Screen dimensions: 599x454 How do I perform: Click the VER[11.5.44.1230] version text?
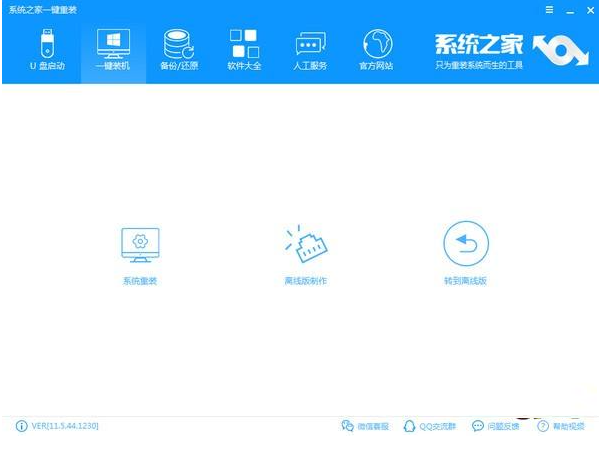[x=65, y=426]
